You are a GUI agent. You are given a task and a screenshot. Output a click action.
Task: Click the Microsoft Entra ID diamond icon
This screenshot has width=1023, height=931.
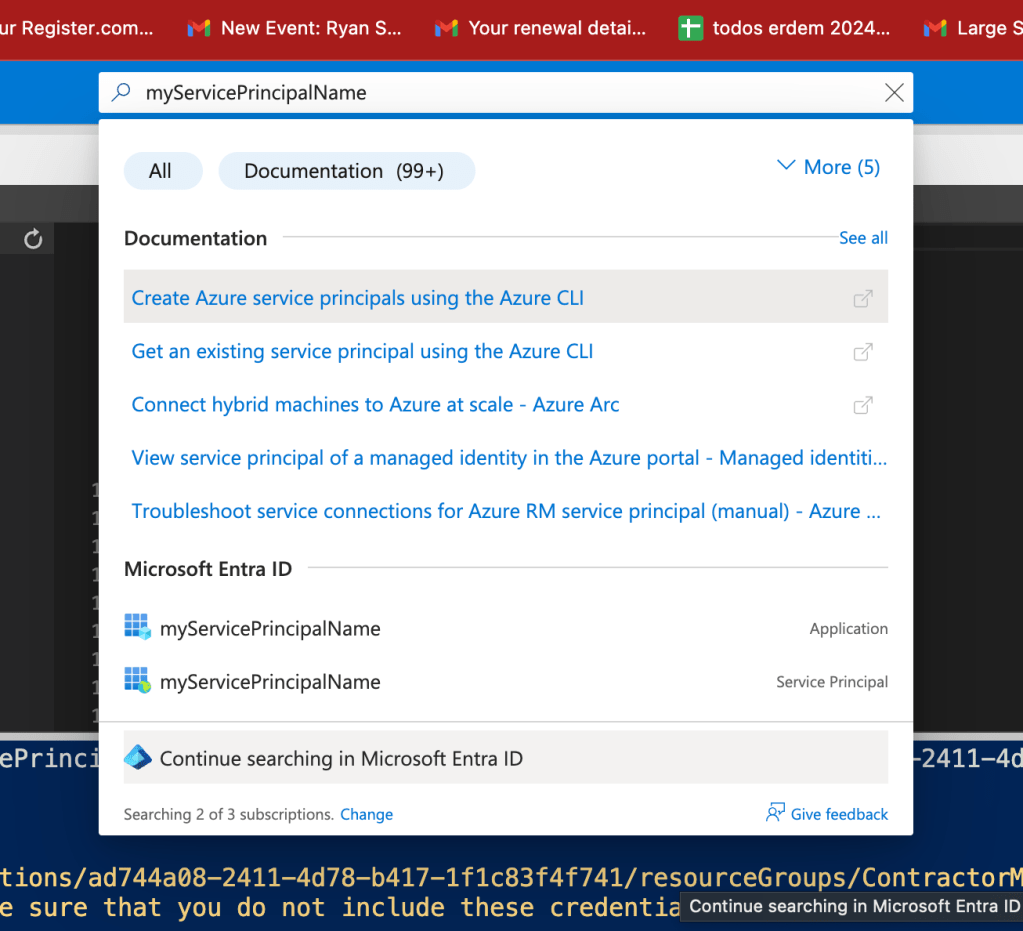(138, 757)
